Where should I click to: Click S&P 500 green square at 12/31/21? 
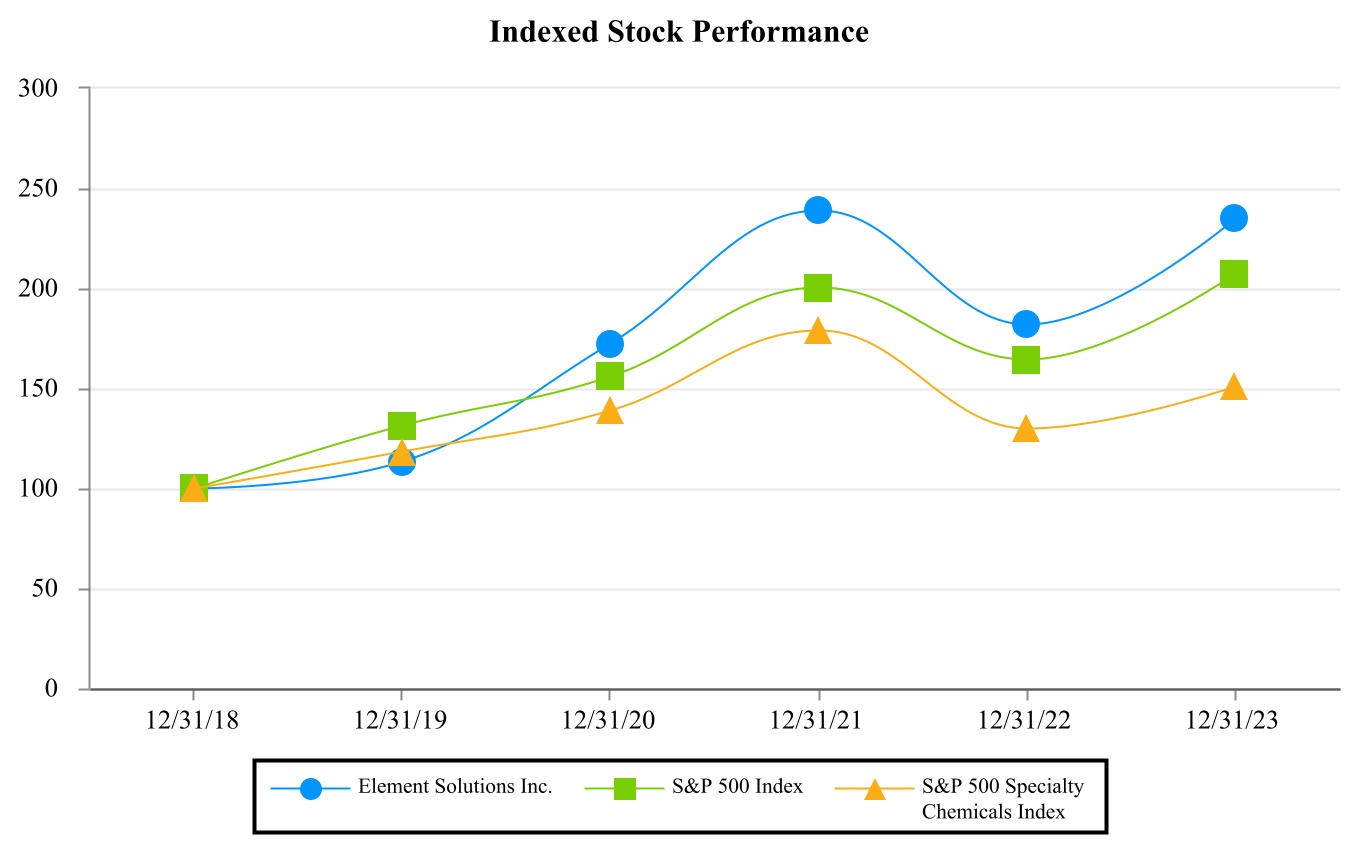(x=818, y=288)
